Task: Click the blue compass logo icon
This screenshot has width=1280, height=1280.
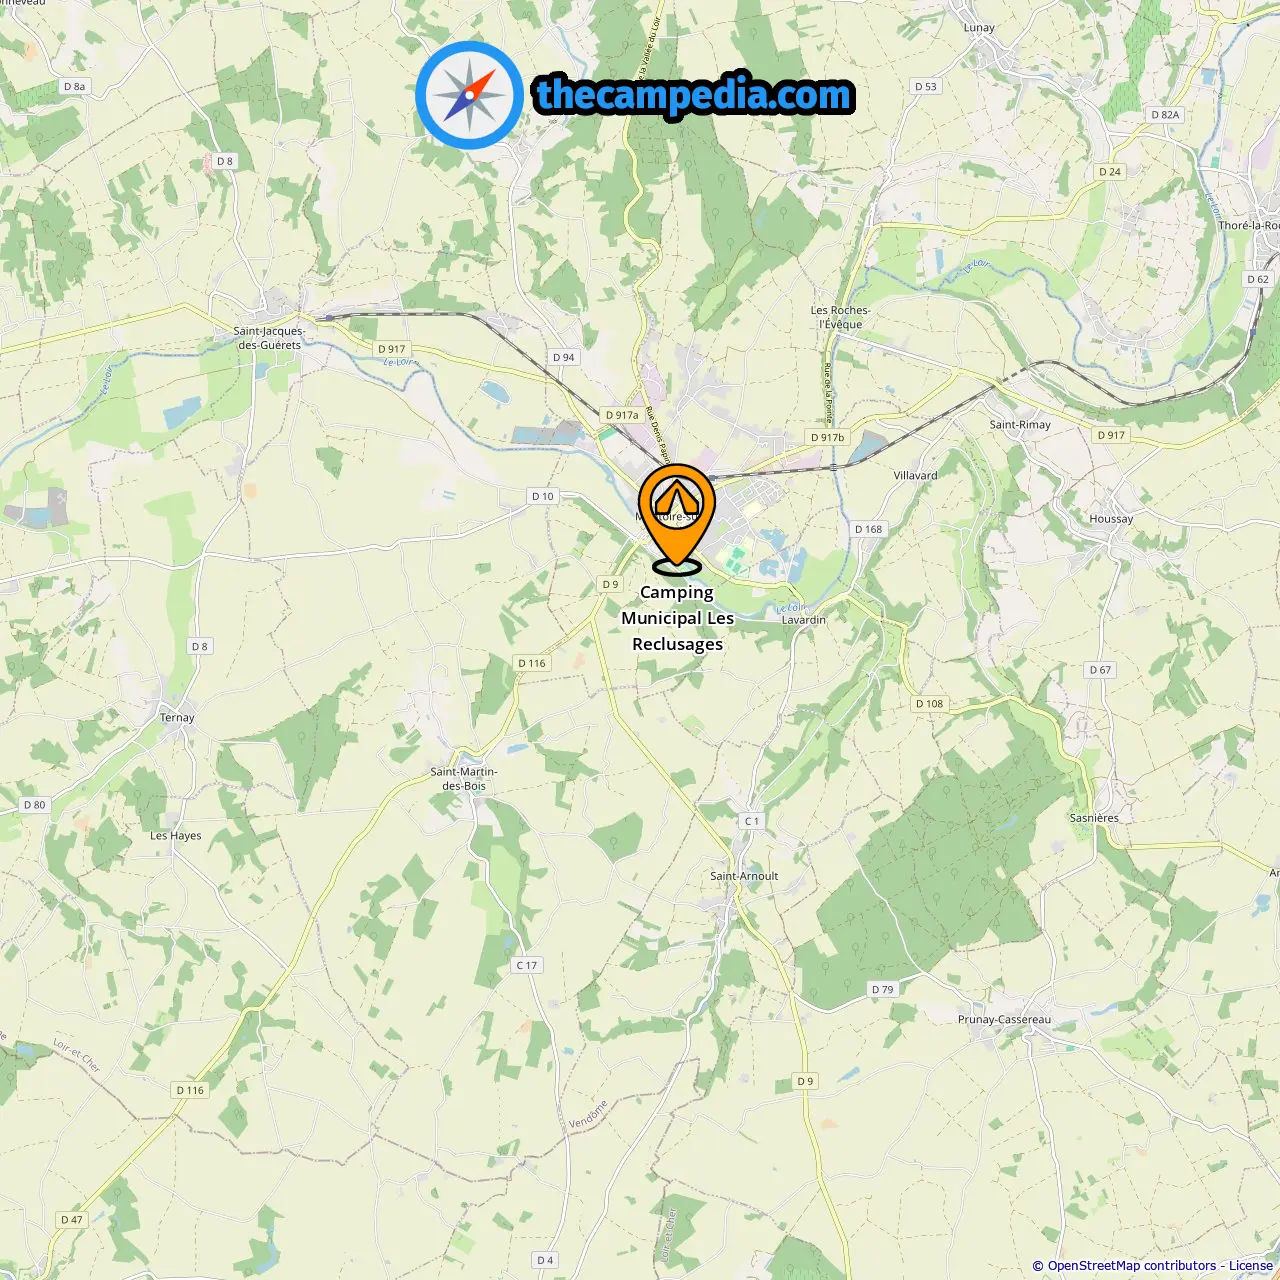Action: click(x=469, y=95)
